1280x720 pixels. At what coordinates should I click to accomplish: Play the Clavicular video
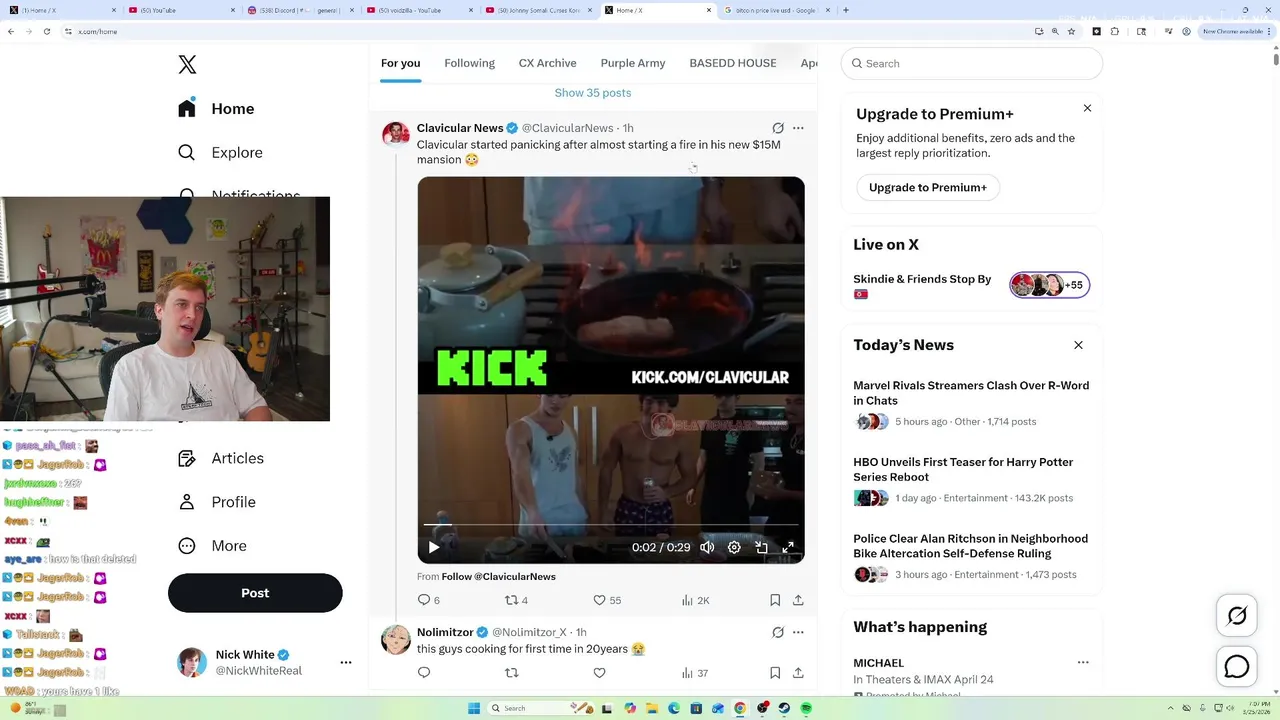(x=434, y=547)
